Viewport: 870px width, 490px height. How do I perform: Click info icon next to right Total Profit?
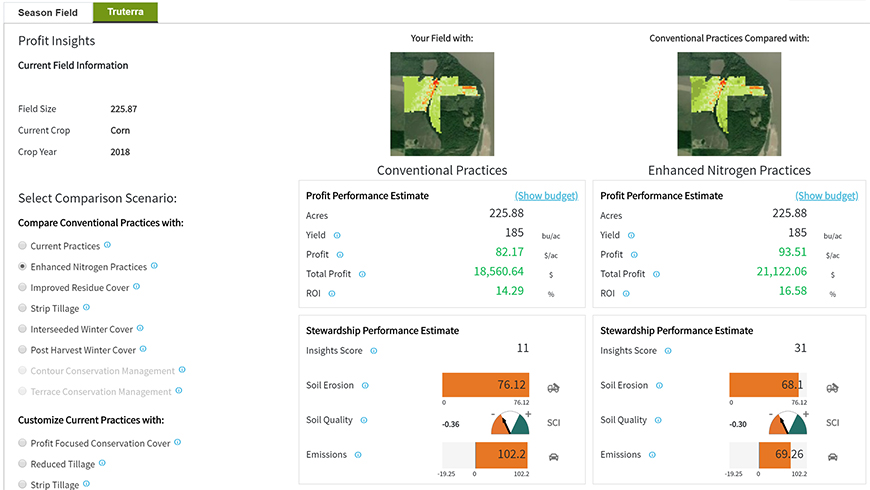656,273
